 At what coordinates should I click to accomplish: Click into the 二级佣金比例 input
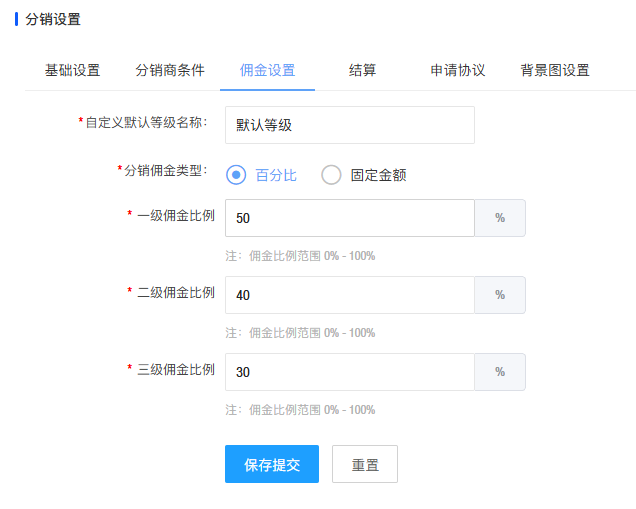350,295
